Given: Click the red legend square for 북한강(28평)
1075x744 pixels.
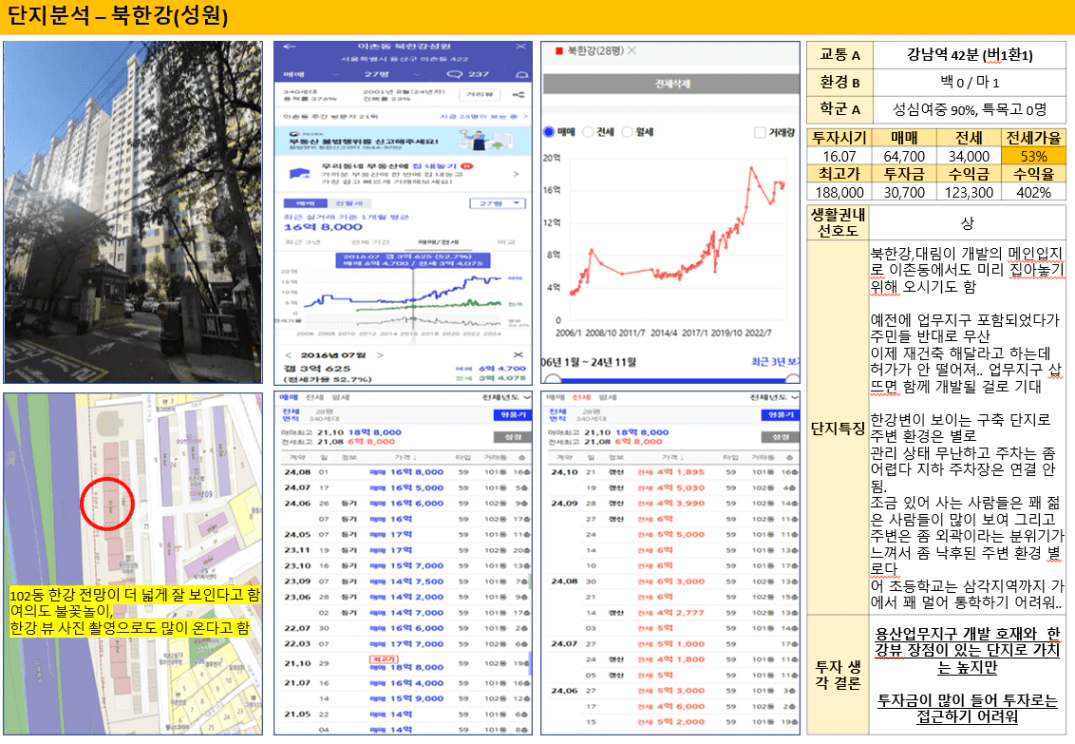Looking at the screenshot, I should (x=559, y=51).
